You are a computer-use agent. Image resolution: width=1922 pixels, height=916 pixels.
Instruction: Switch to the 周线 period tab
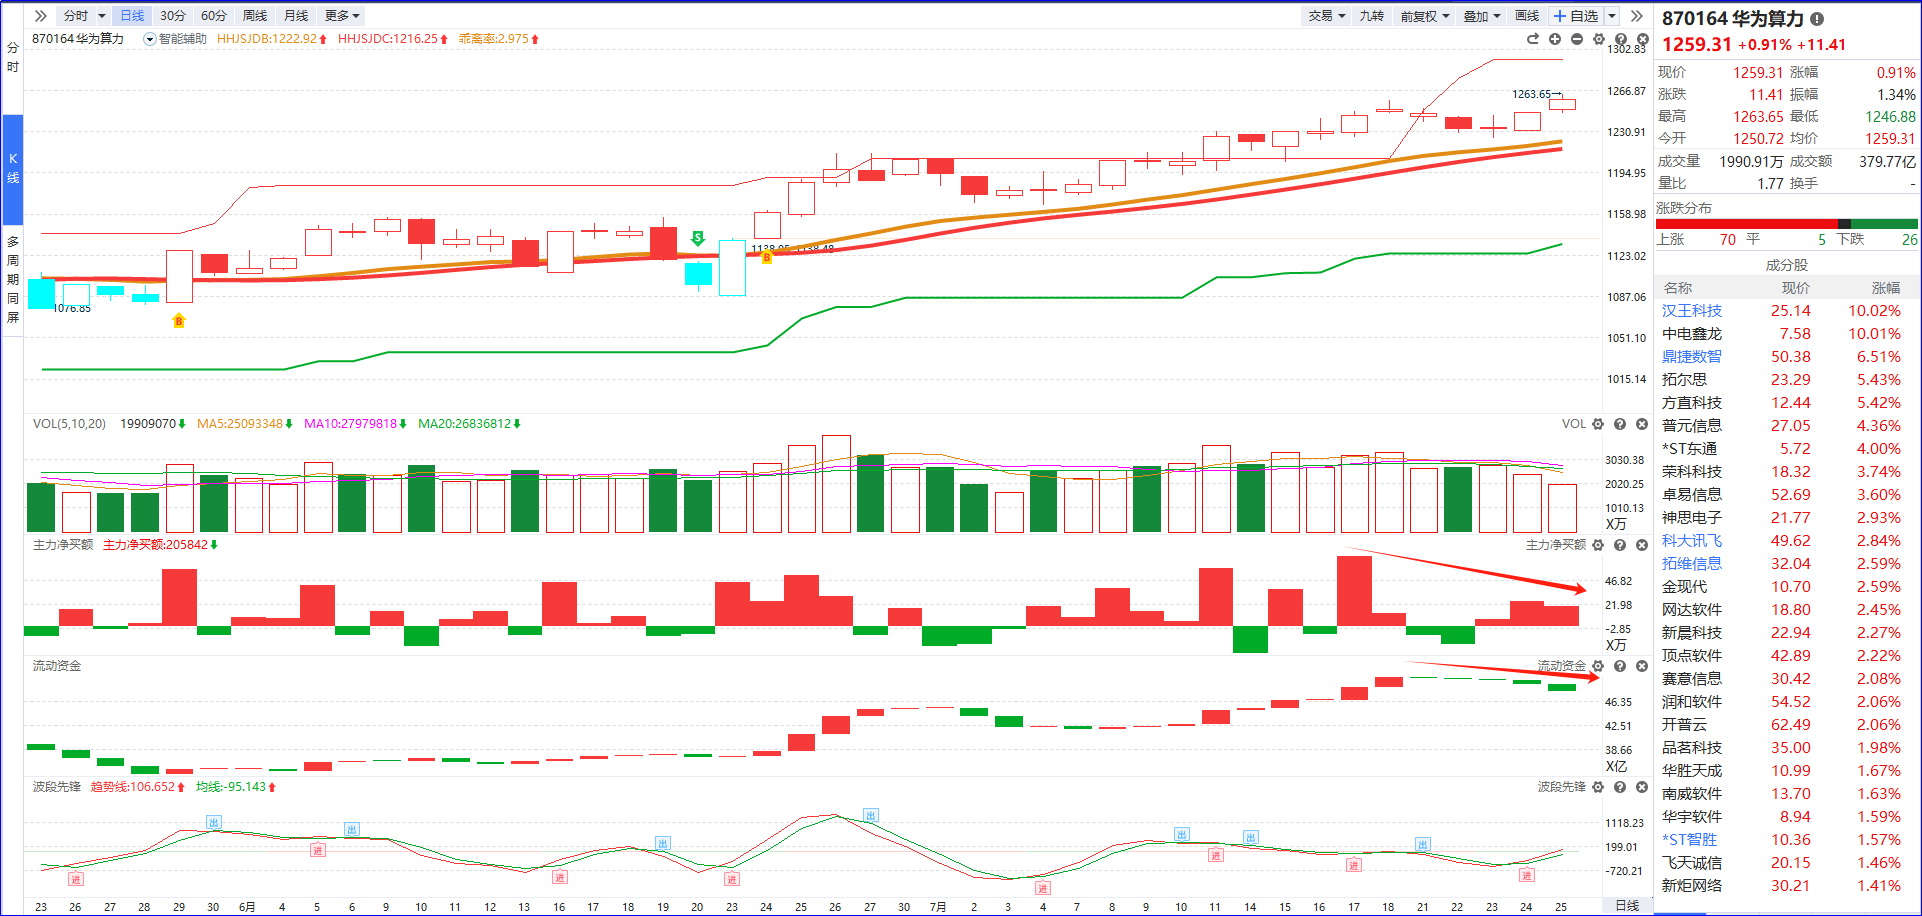(x=255, y=16)
